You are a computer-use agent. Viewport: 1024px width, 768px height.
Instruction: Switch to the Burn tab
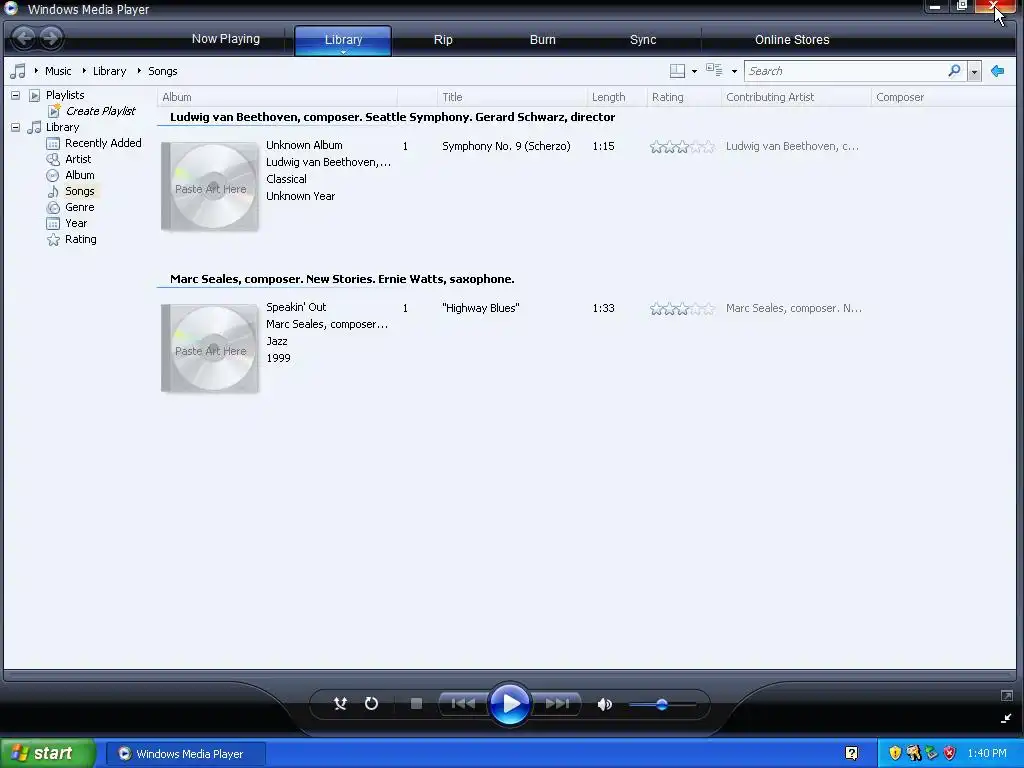(x=543, y=40)
